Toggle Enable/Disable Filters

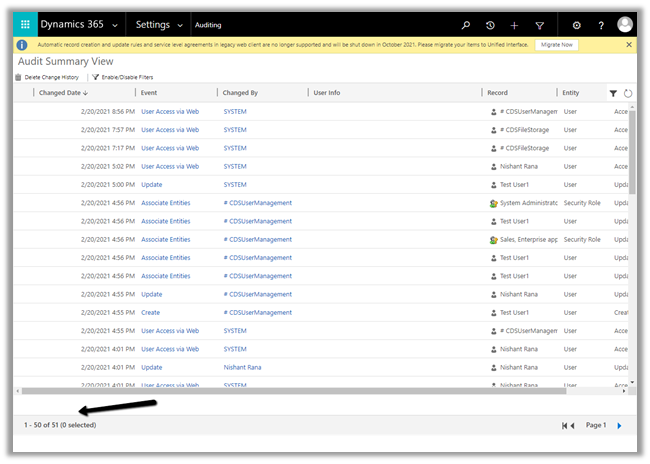coord(123,77)
